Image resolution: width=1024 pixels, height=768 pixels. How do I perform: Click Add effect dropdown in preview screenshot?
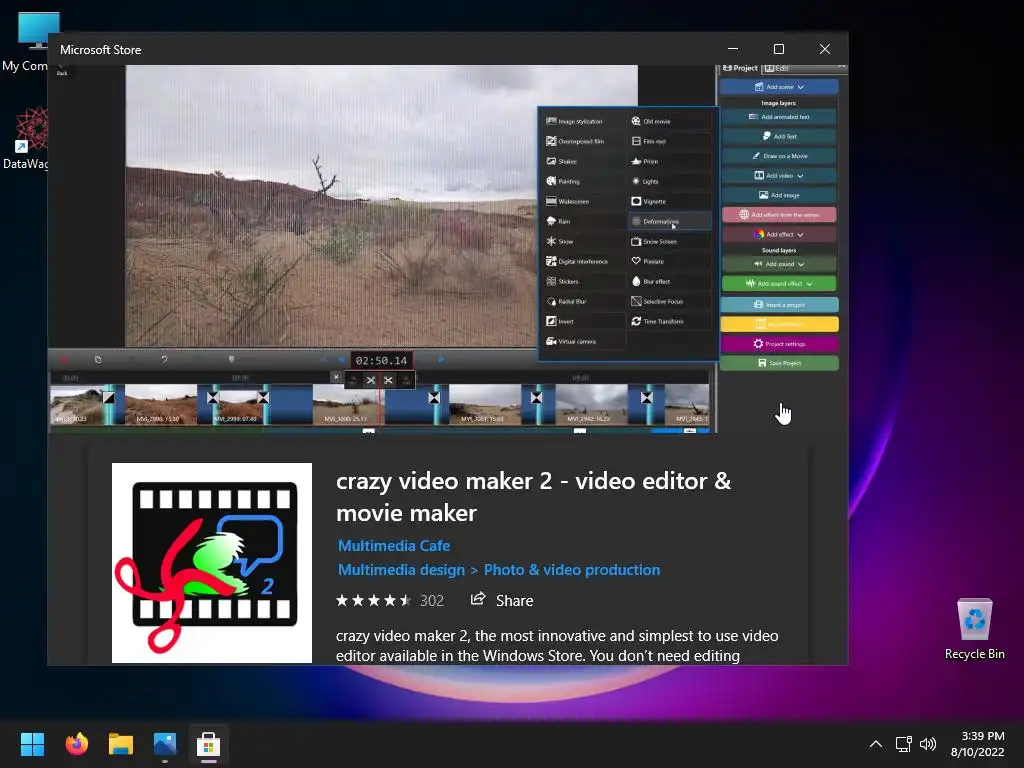click(779, 234)
